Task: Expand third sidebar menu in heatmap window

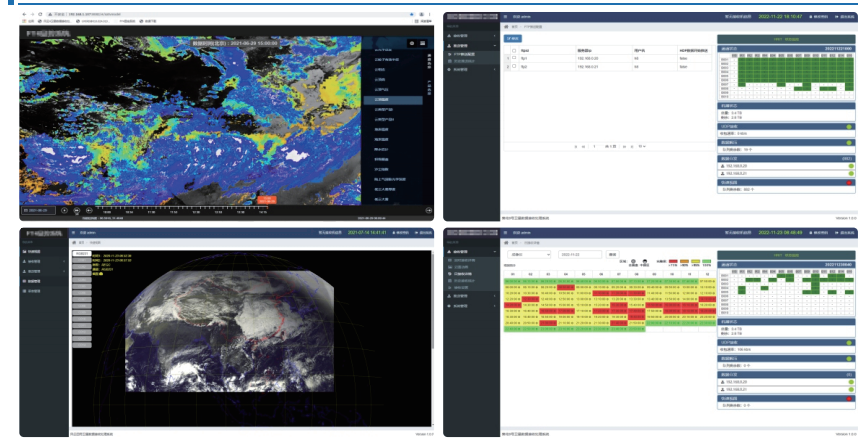Action: point(472,306)
